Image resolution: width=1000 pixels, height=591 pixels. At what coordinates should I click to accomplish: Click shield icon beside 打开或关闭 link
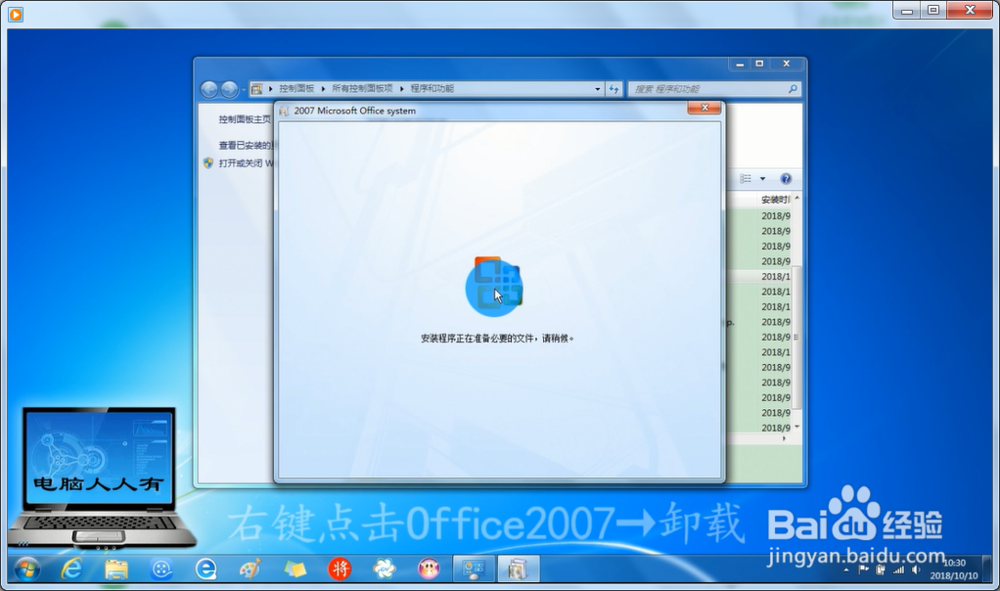[209, 163]
